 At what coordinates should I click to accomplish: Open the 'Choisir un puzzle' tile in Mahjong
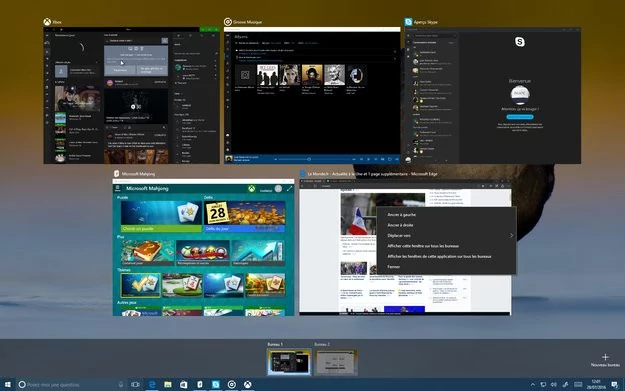(161, 216)
